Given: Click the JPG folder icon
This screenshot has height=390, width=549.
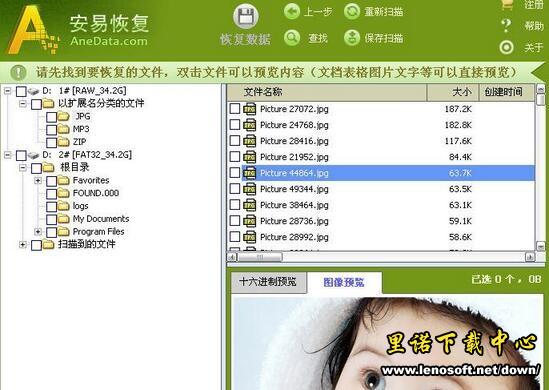Looking at the screenshot, I should coord(63,116).
